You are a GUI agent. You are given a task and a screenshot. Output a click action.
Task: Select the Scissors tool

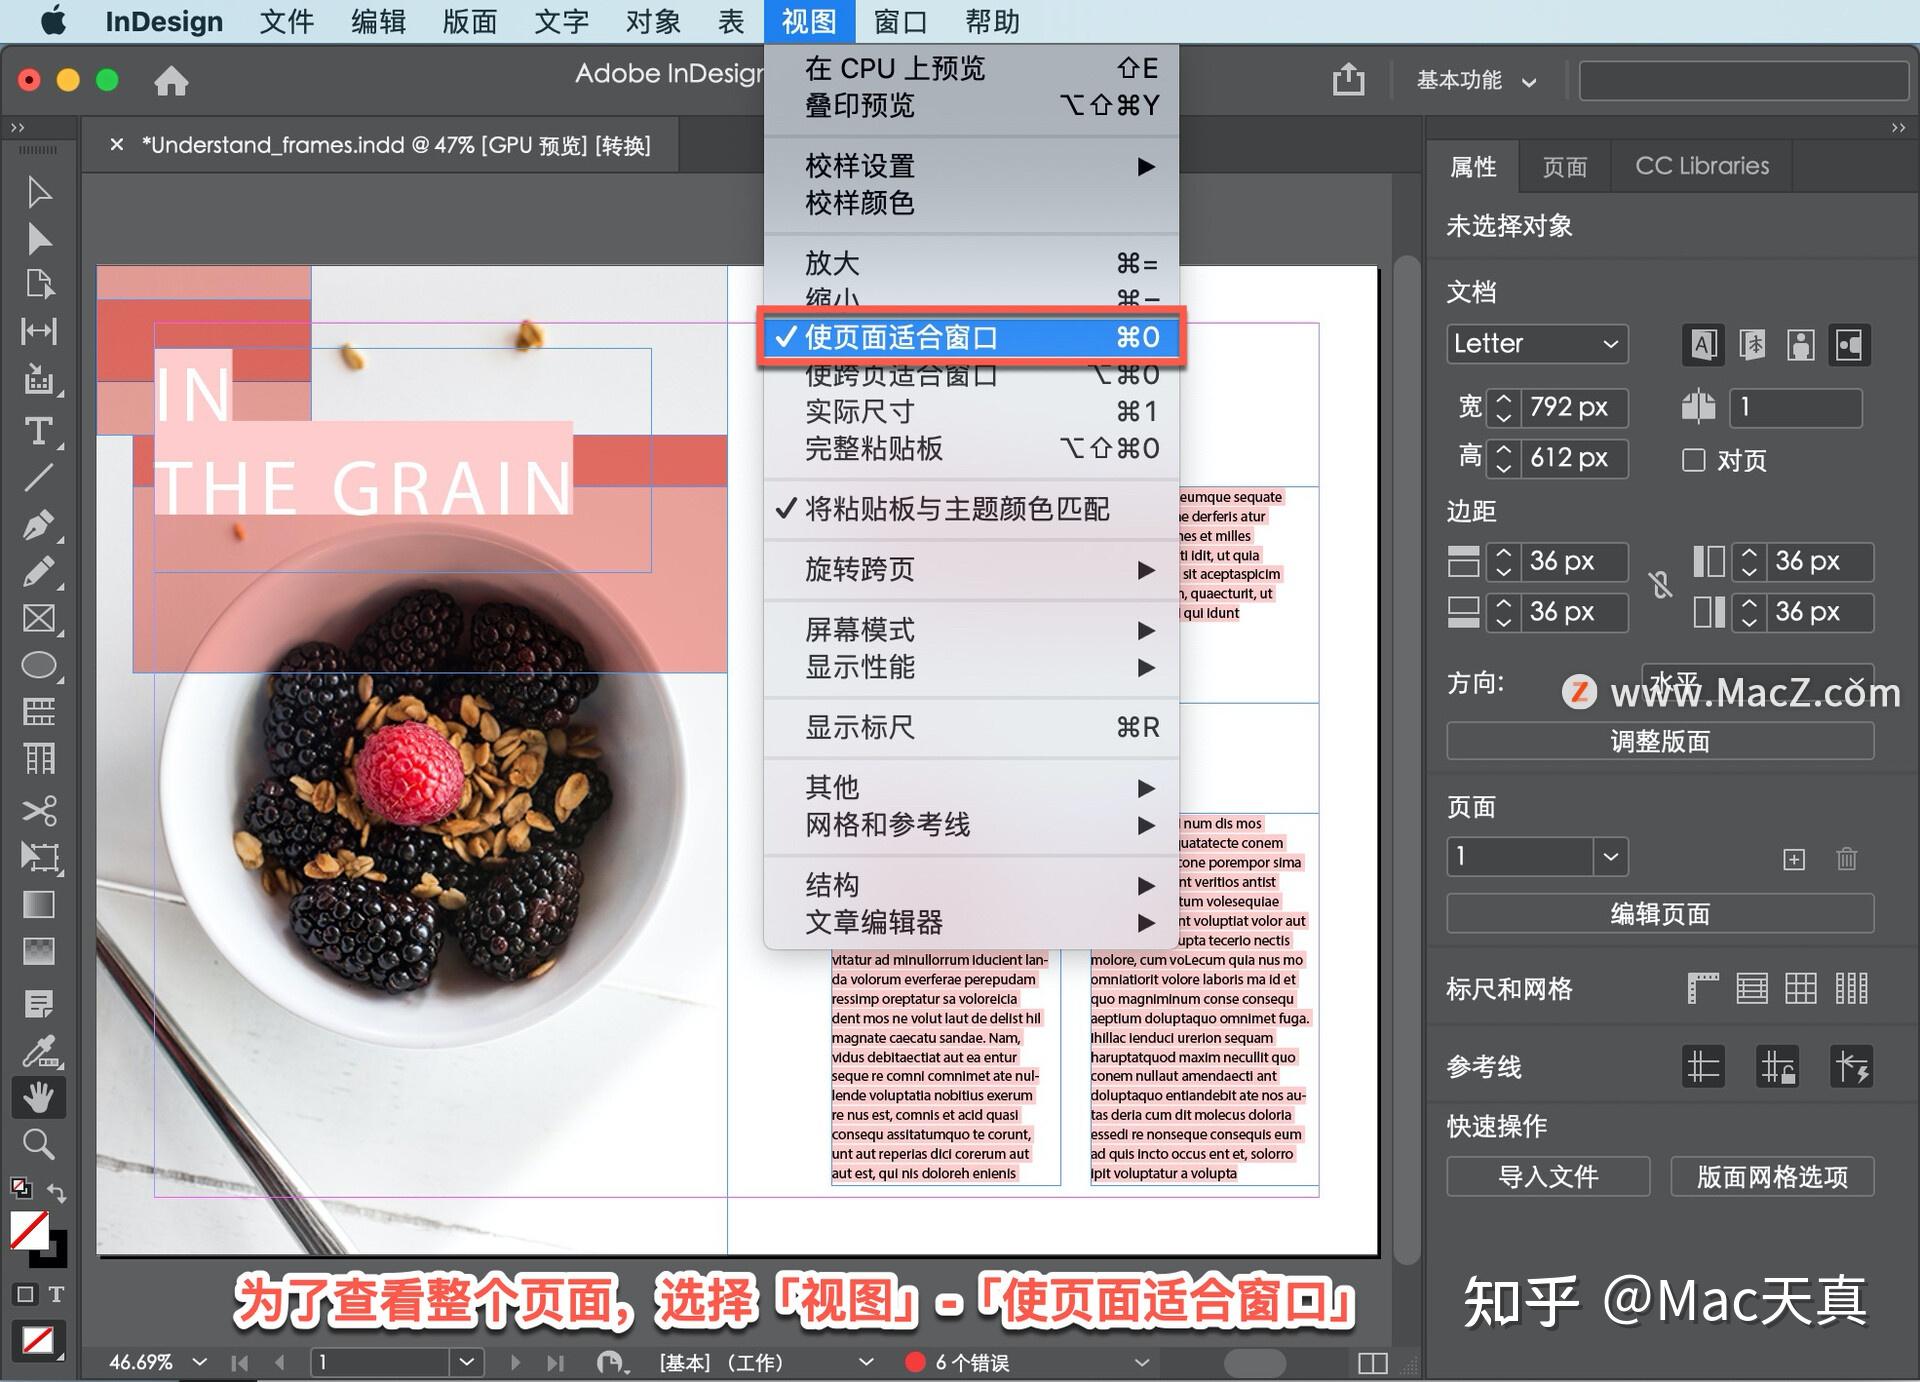click(x=40, y=811)
